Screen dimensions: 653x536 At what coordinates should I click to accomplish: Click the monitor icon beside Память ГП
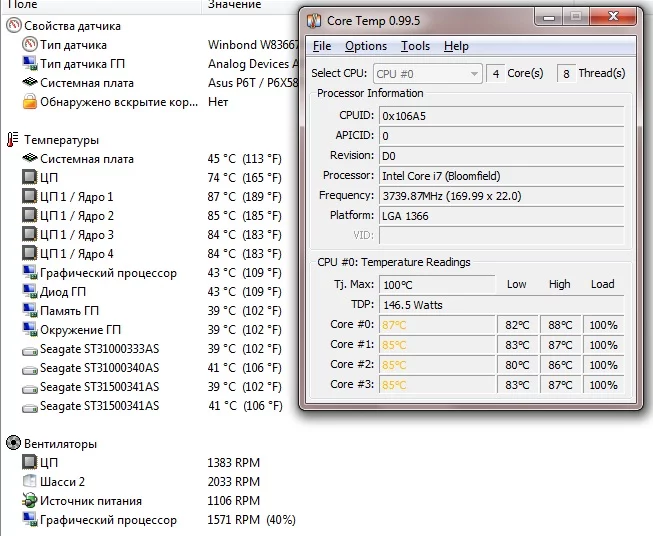pos(30,310)
